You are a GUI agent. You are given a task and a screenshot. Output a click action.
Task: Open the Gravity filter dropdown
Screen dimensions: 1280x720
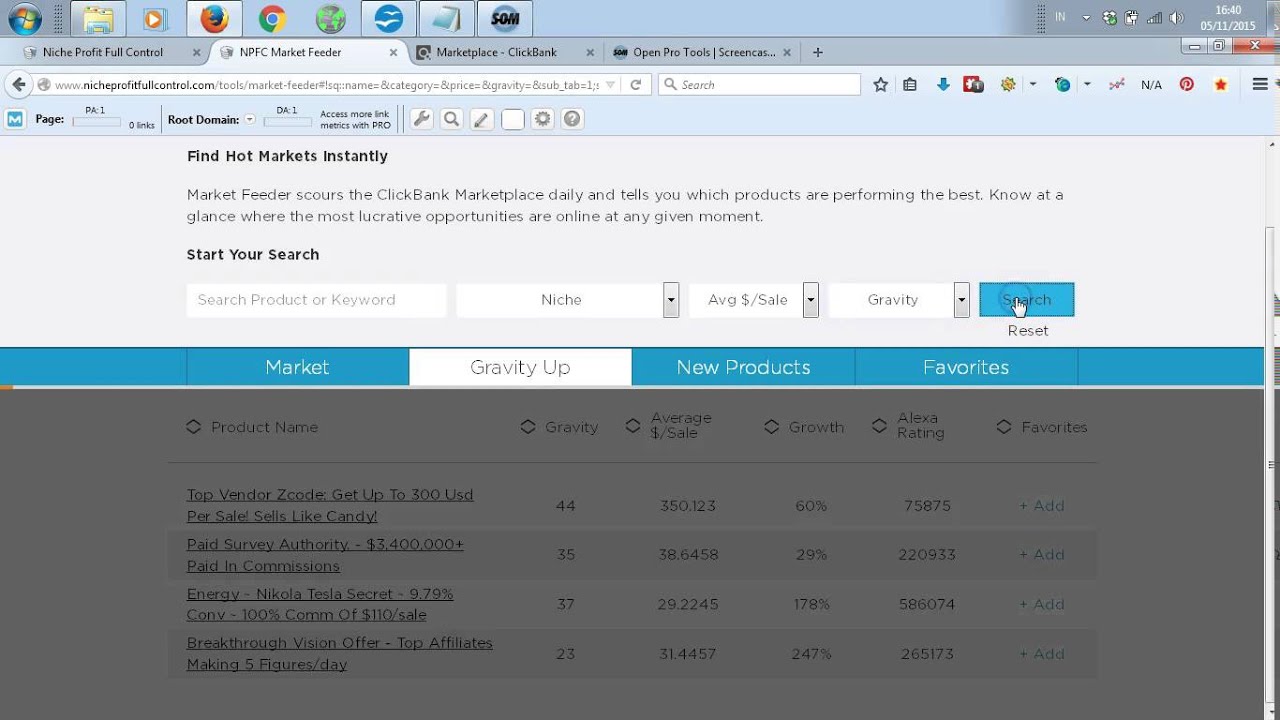click(899, 300)
